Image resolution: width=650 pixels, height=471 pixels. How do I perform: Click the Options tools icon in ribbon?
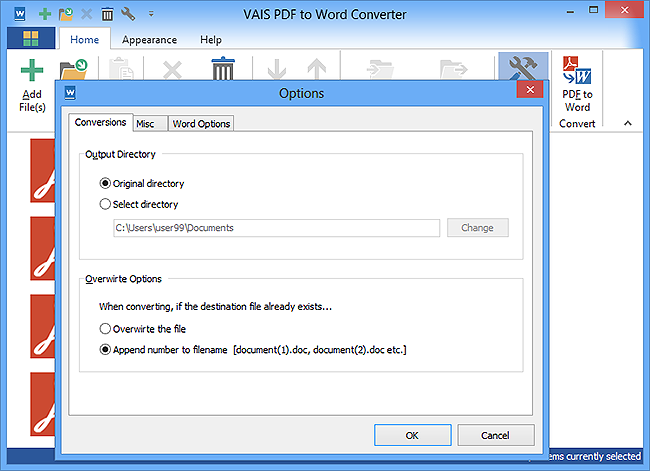tap(523, 66)
